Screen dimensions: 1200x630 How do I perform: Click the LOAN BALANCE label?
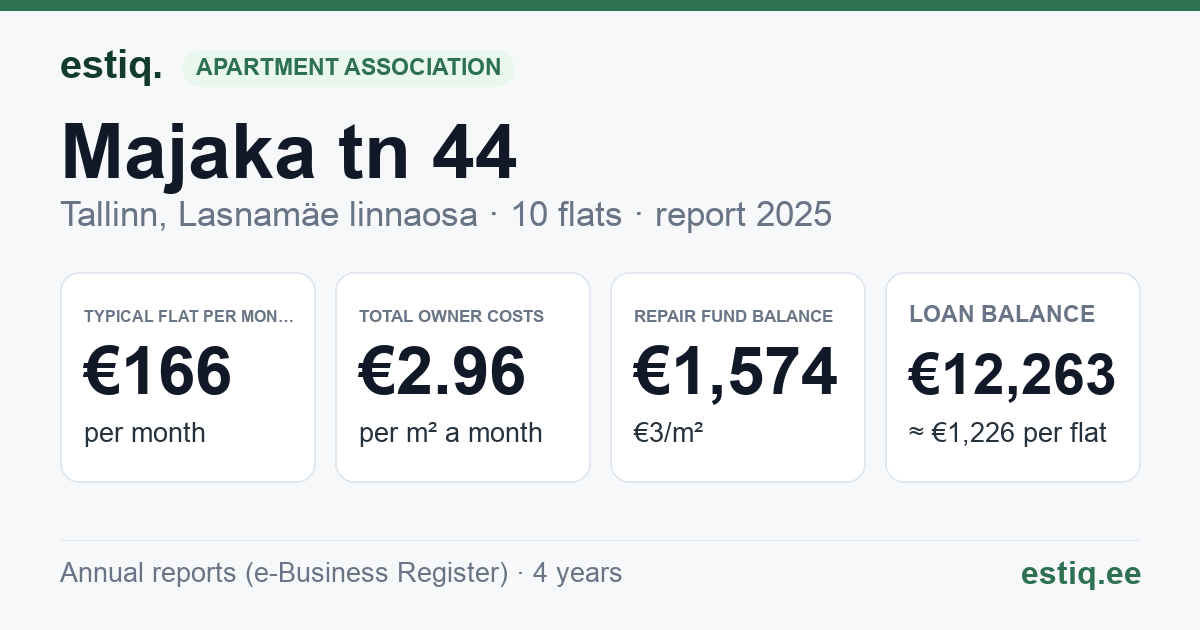point(1002,314)
